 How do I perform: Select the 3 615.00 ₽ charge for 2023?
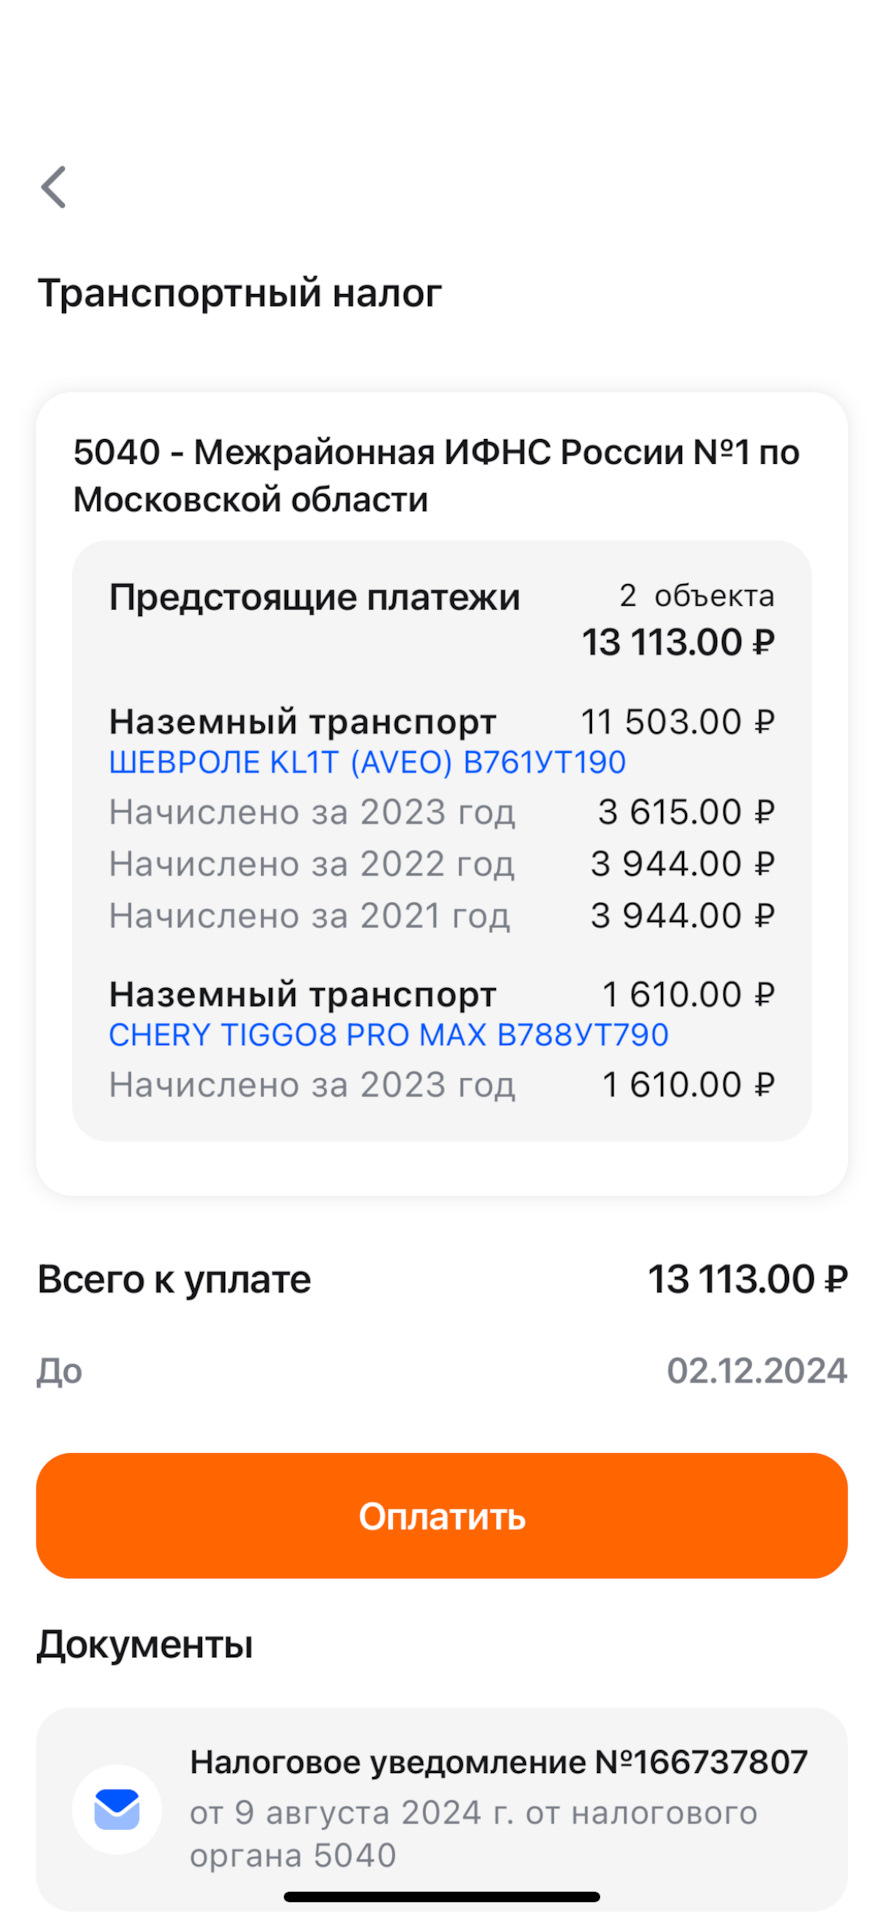[685, 812]
